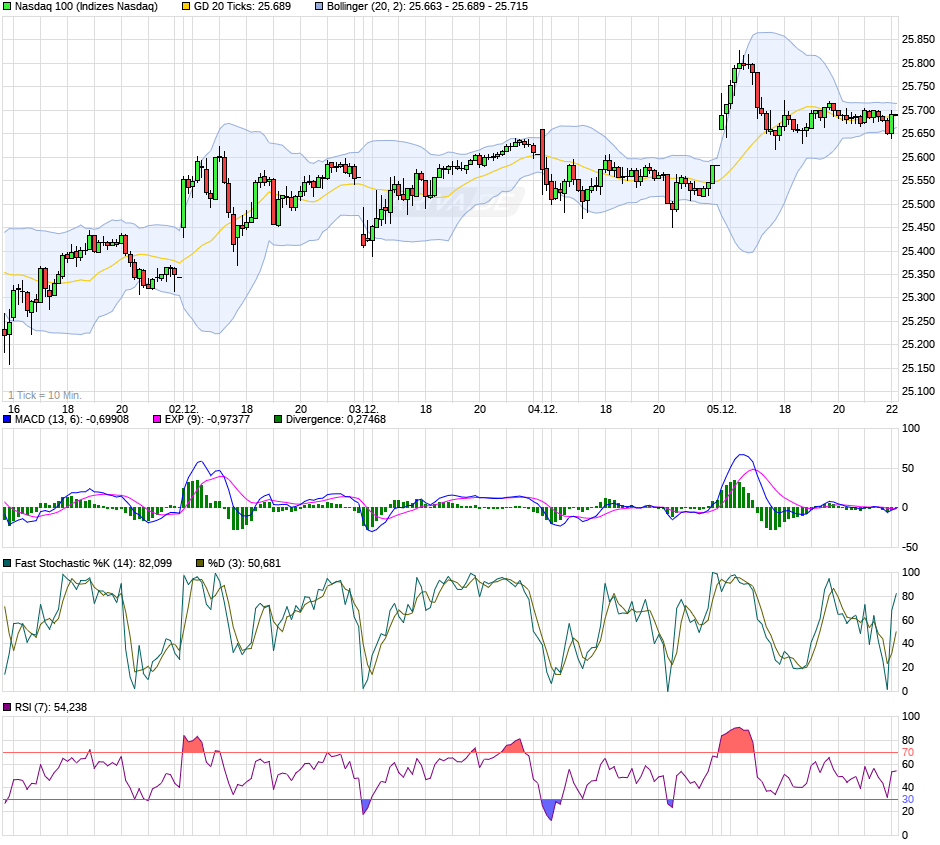Select the 'RSI (7): 54,238' label

[51, 707]
